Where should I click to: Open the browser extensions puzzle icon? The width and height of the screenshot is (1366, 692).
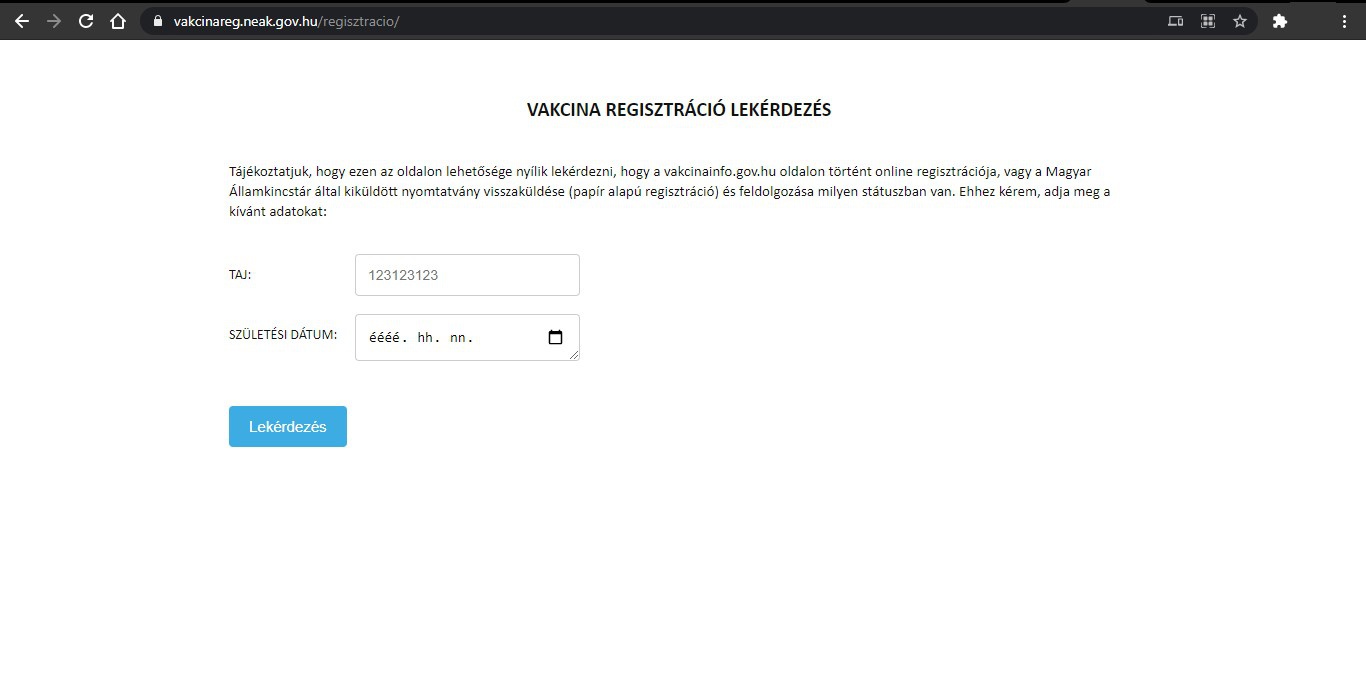point(1279,21)
